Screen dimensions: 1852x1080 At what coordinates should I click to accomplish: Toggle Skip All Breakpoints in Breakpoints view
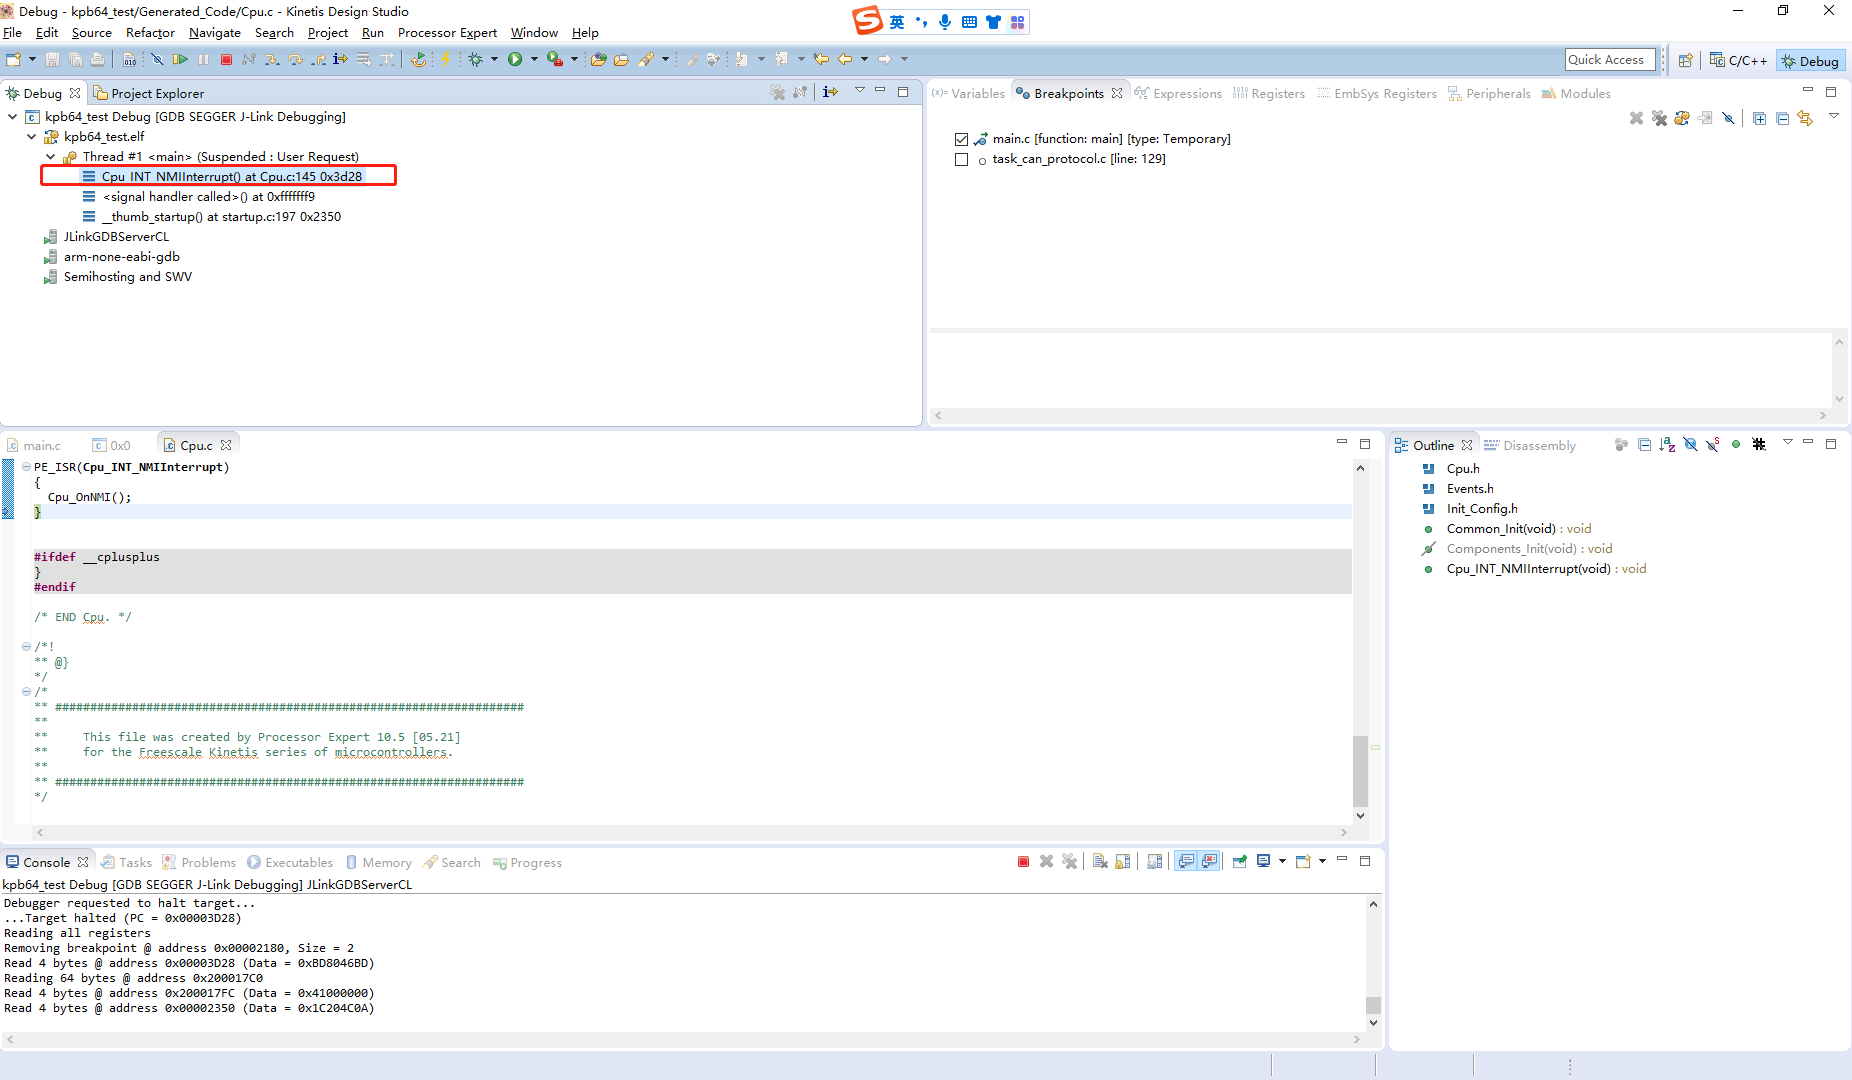tap(1728, 119)
